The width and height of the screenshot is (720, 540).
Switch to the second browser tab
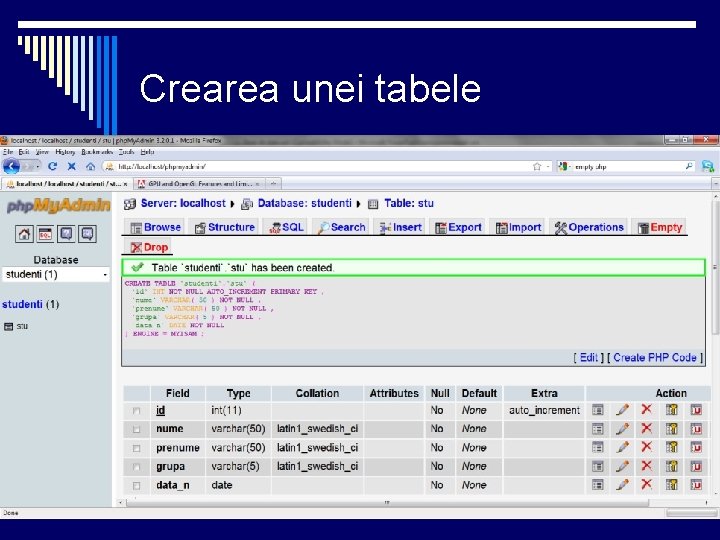(x=200, y=184)
